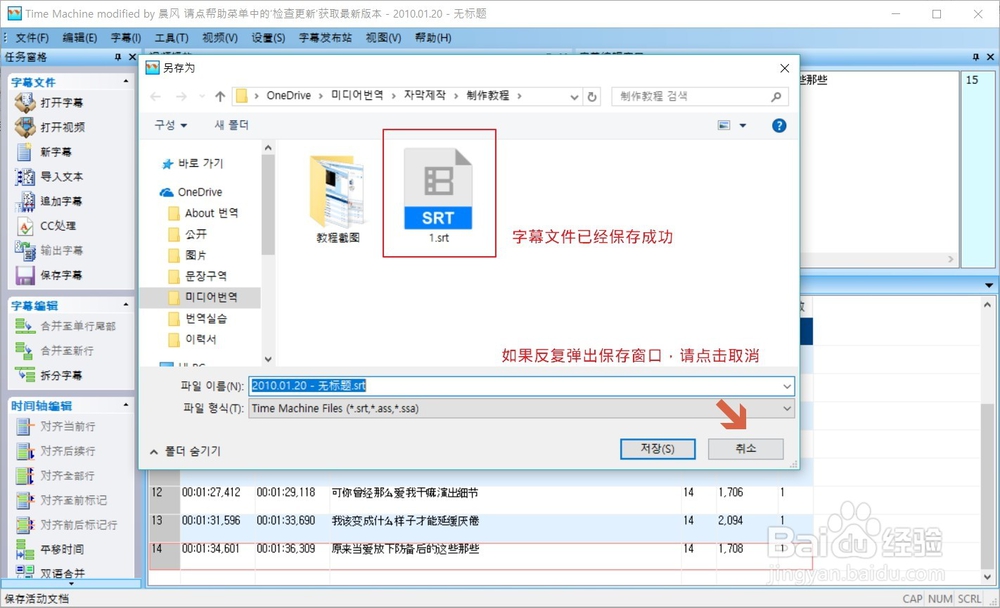Open the change-view options dropdown arrow
Image resolution: width=1000 pixels, height=608 pixels.
click(x=744, y=125)
